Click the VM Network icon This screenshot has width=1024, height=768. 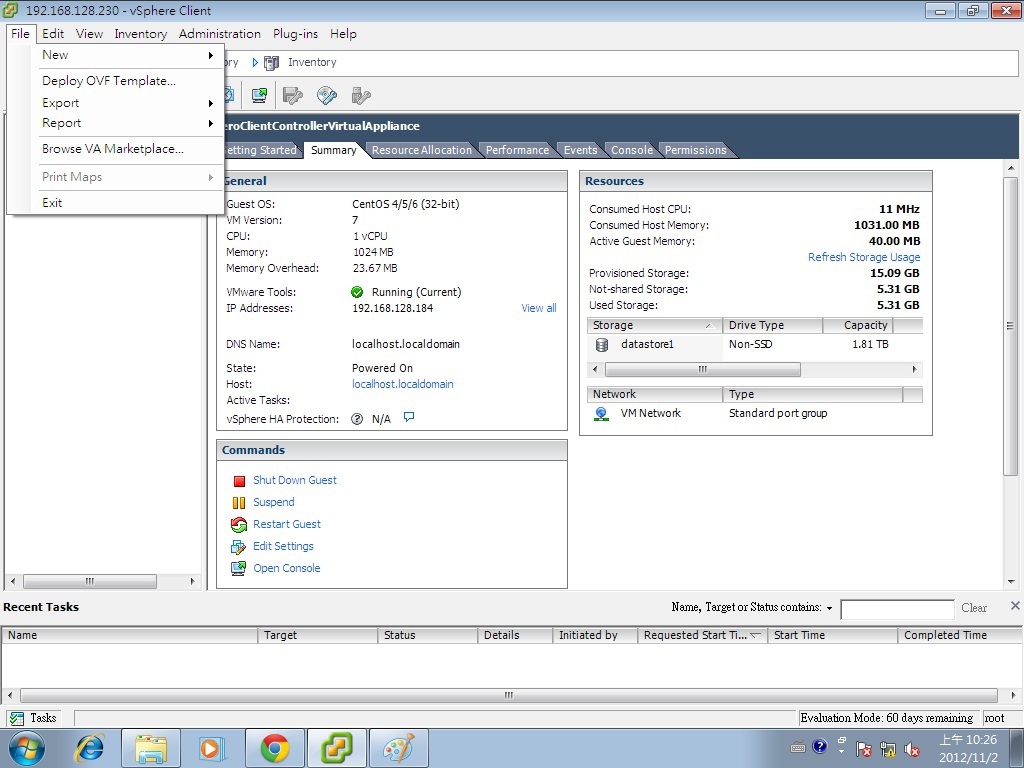click(601, 414)
